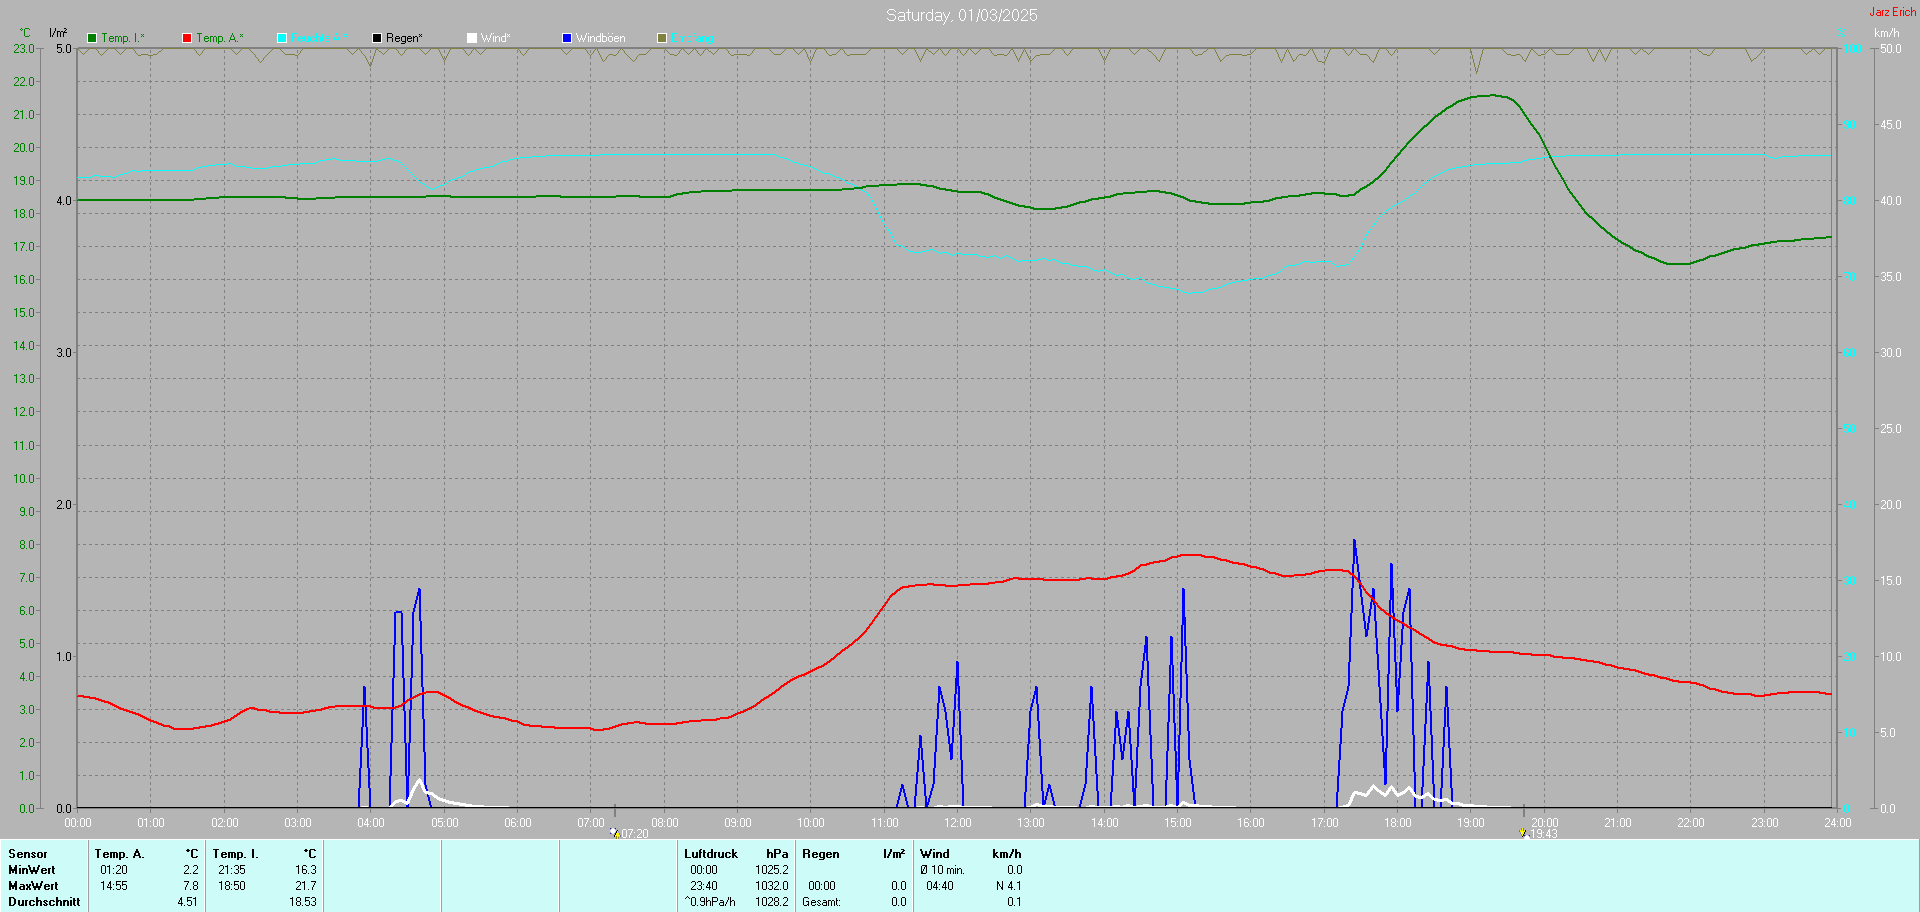Click the "MinWert" row label
1920x912 pixels.
[32, 870]
